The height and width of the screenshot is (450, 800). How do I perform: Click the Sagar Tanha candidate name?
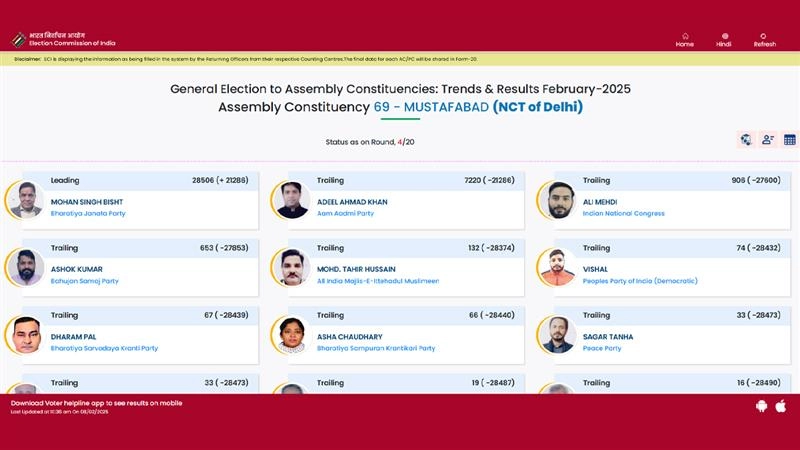tap(607, 337)
